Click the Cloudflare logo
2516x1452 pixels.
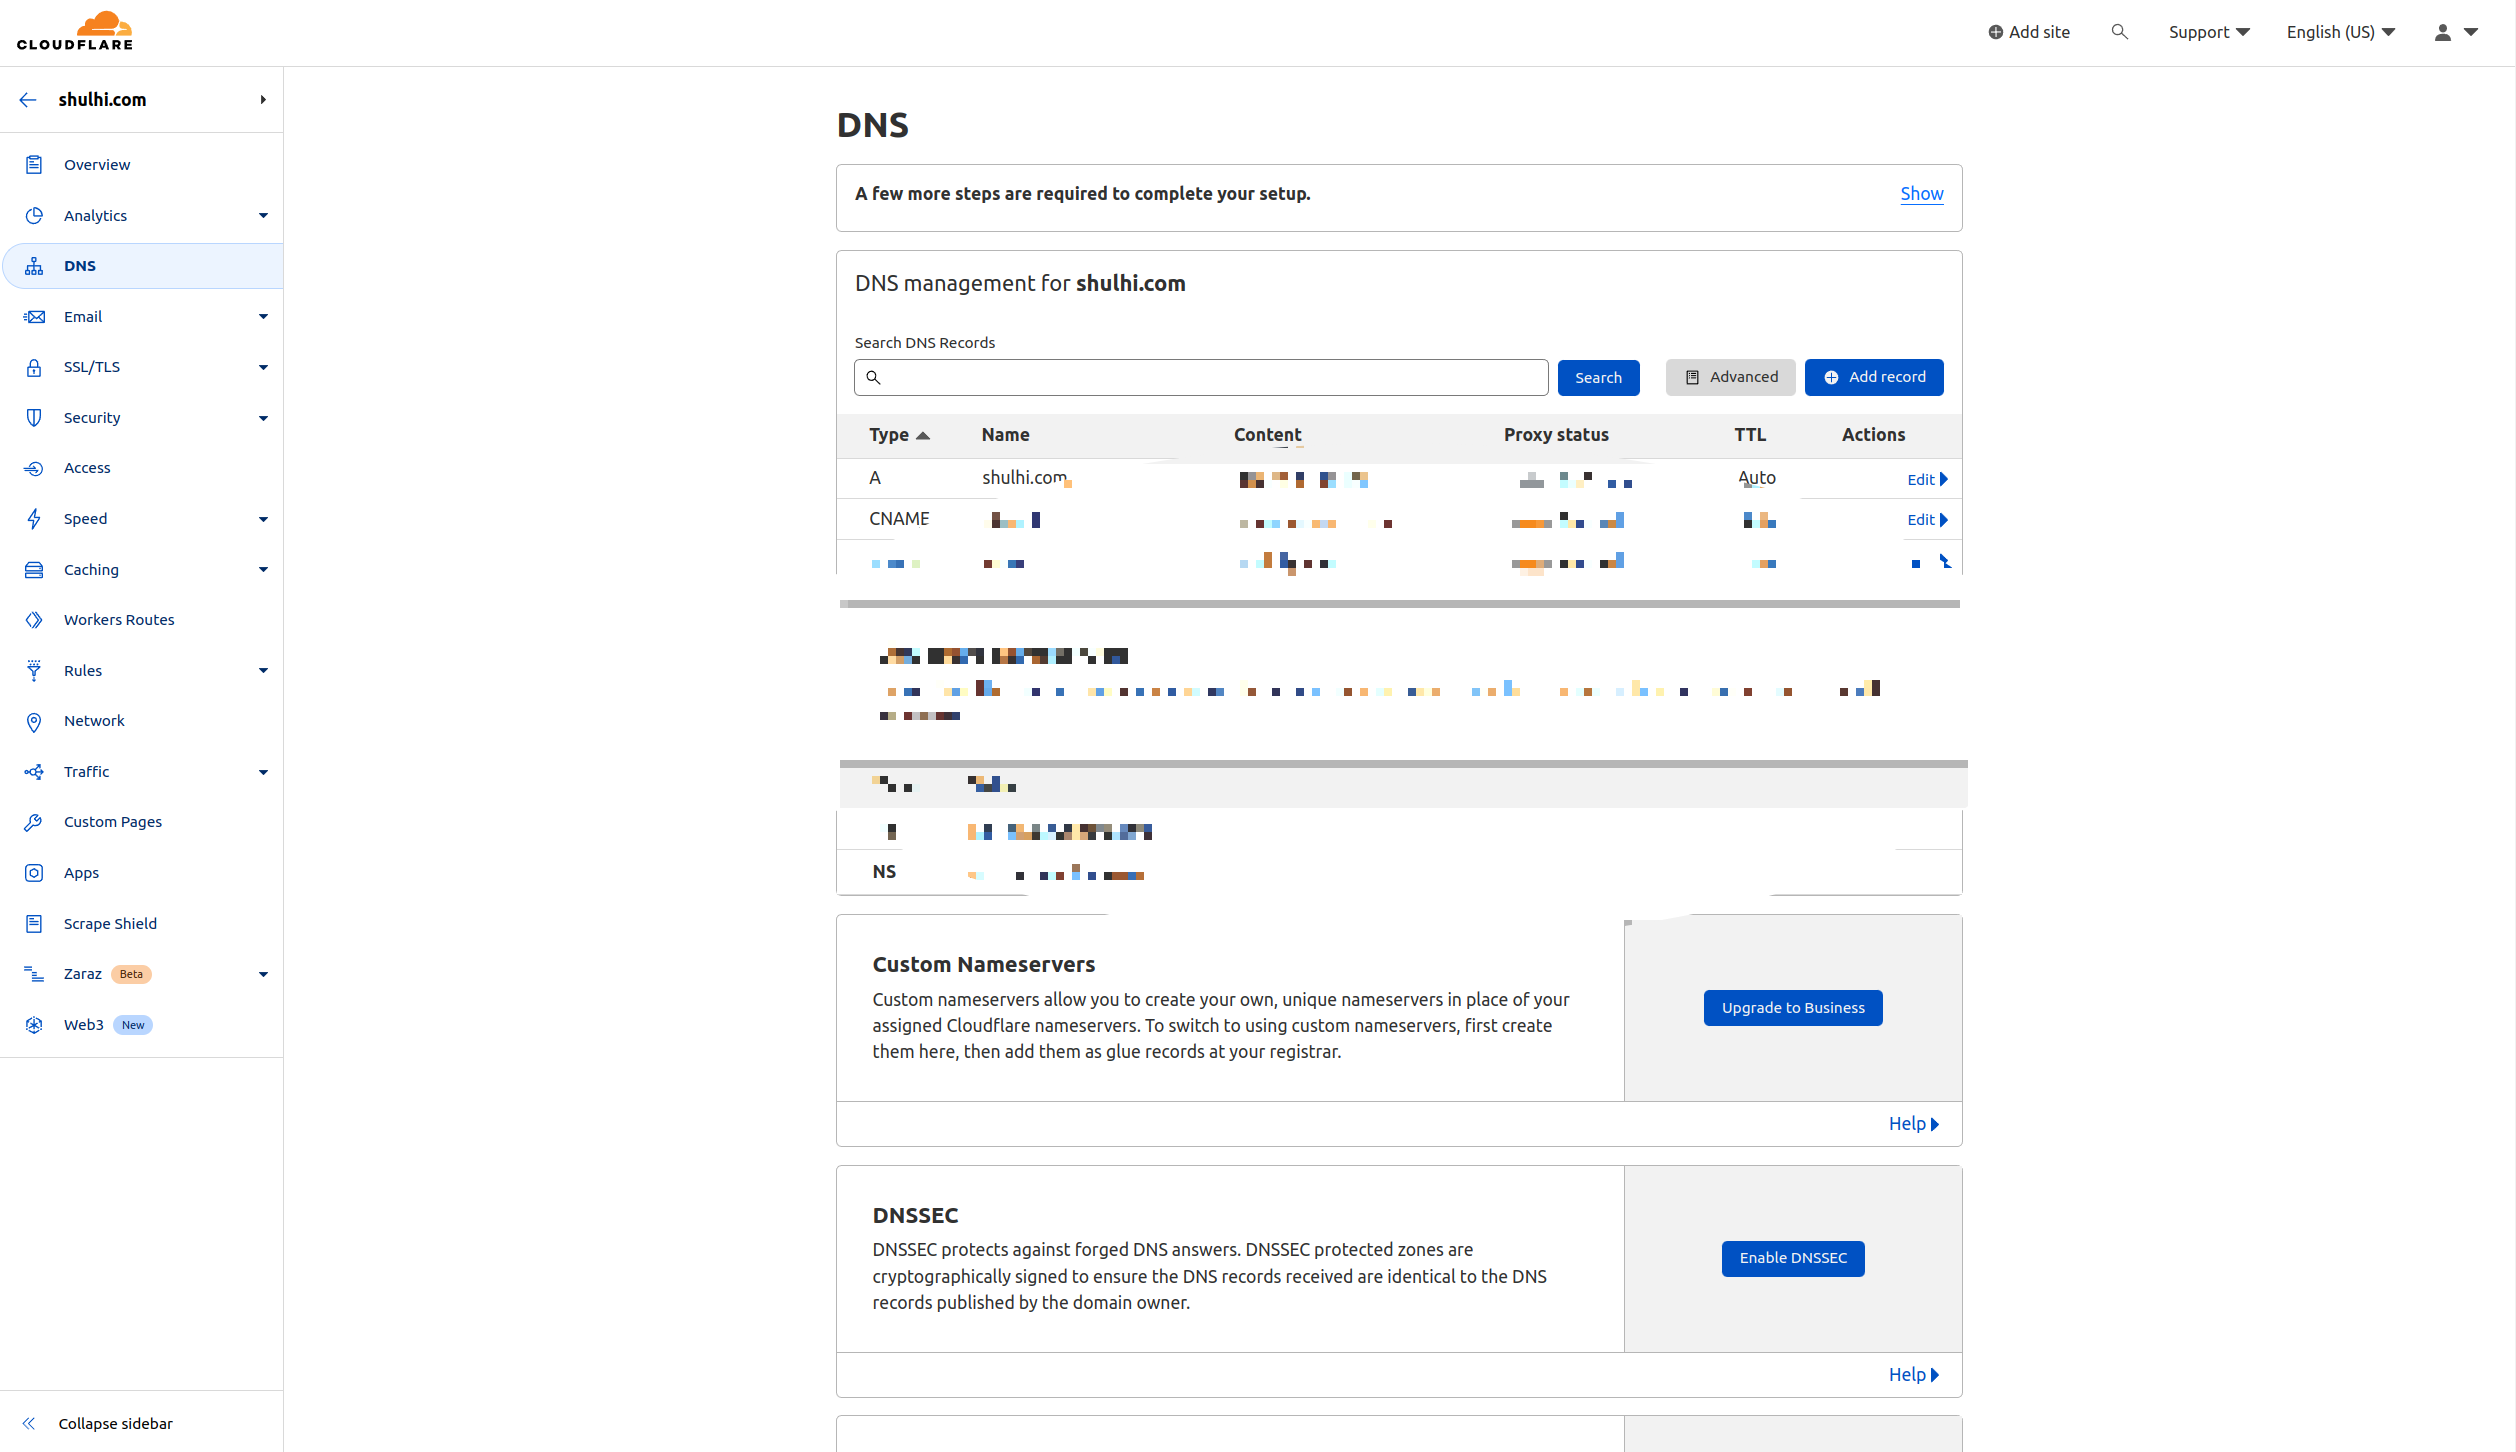[75, 31]
